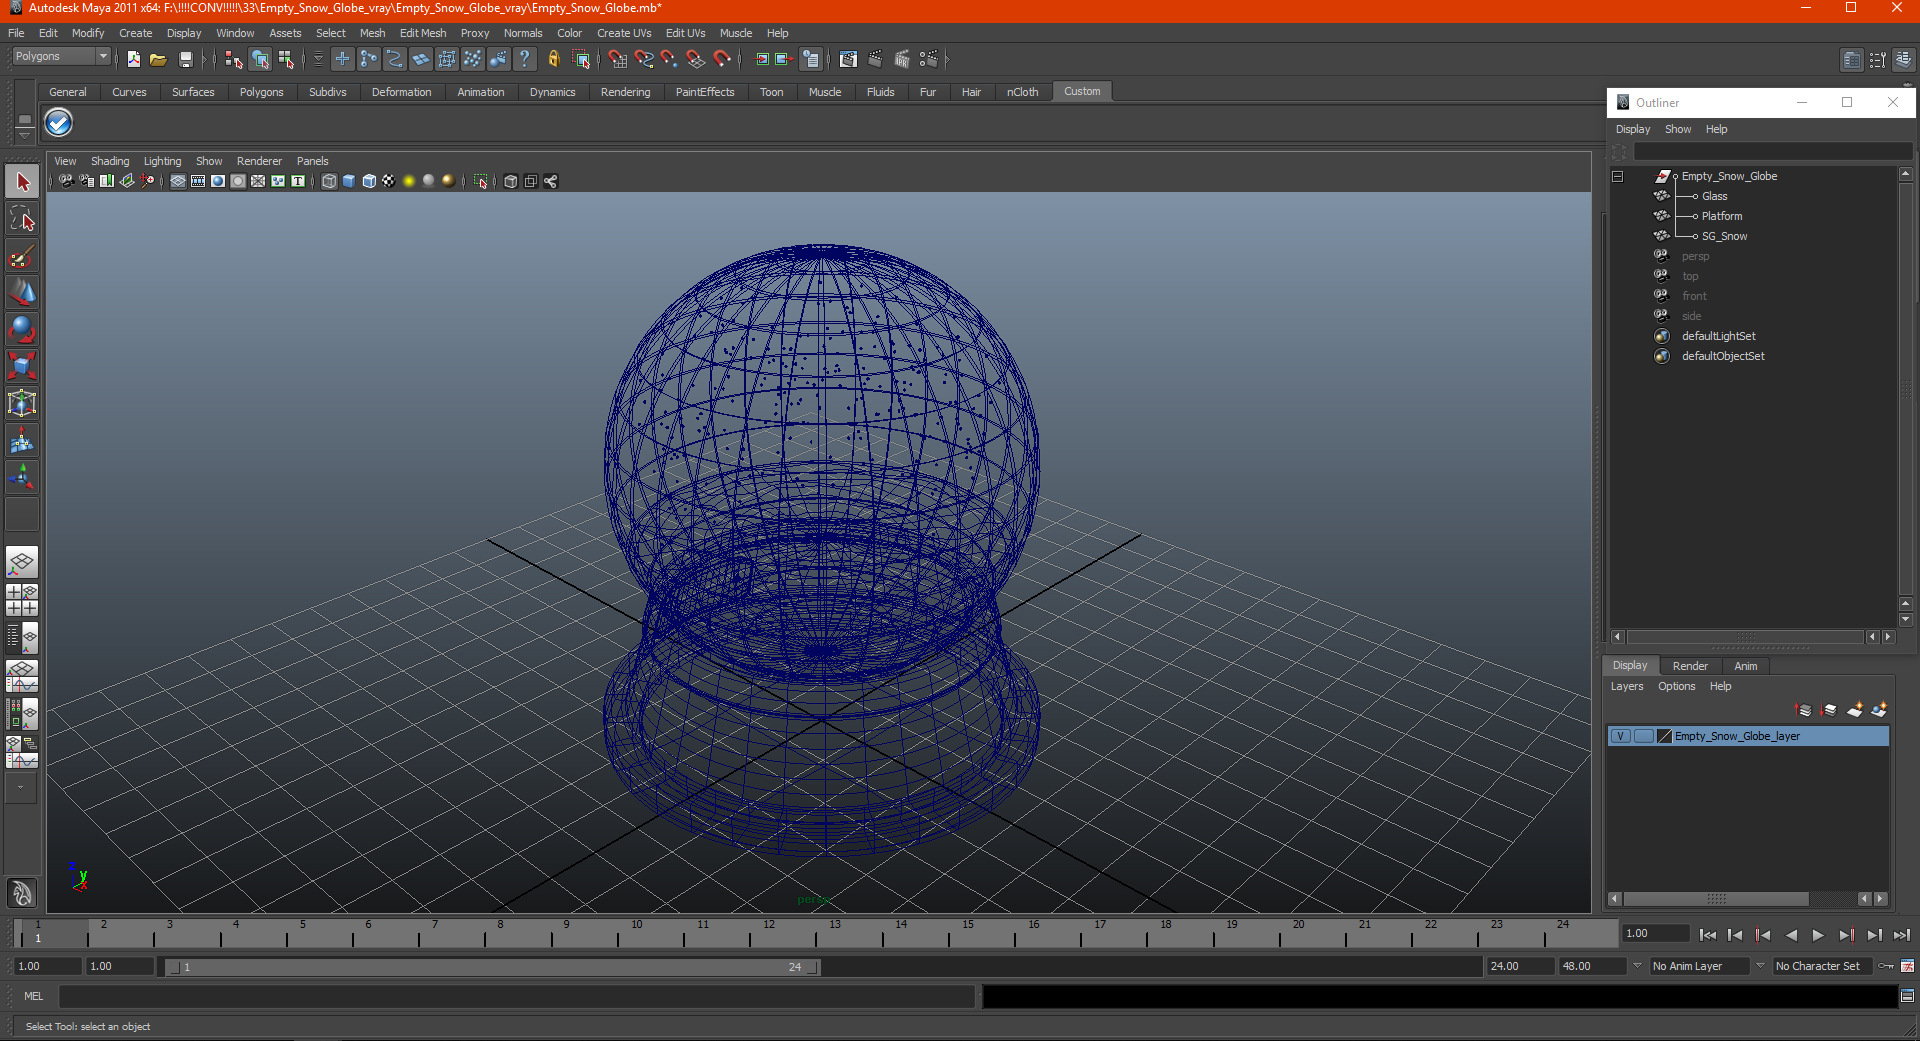1920x1041 pixels.
Task: Collapse the Empty_Snow_Globe outliner hierarchy
Action: point(1617,176)
